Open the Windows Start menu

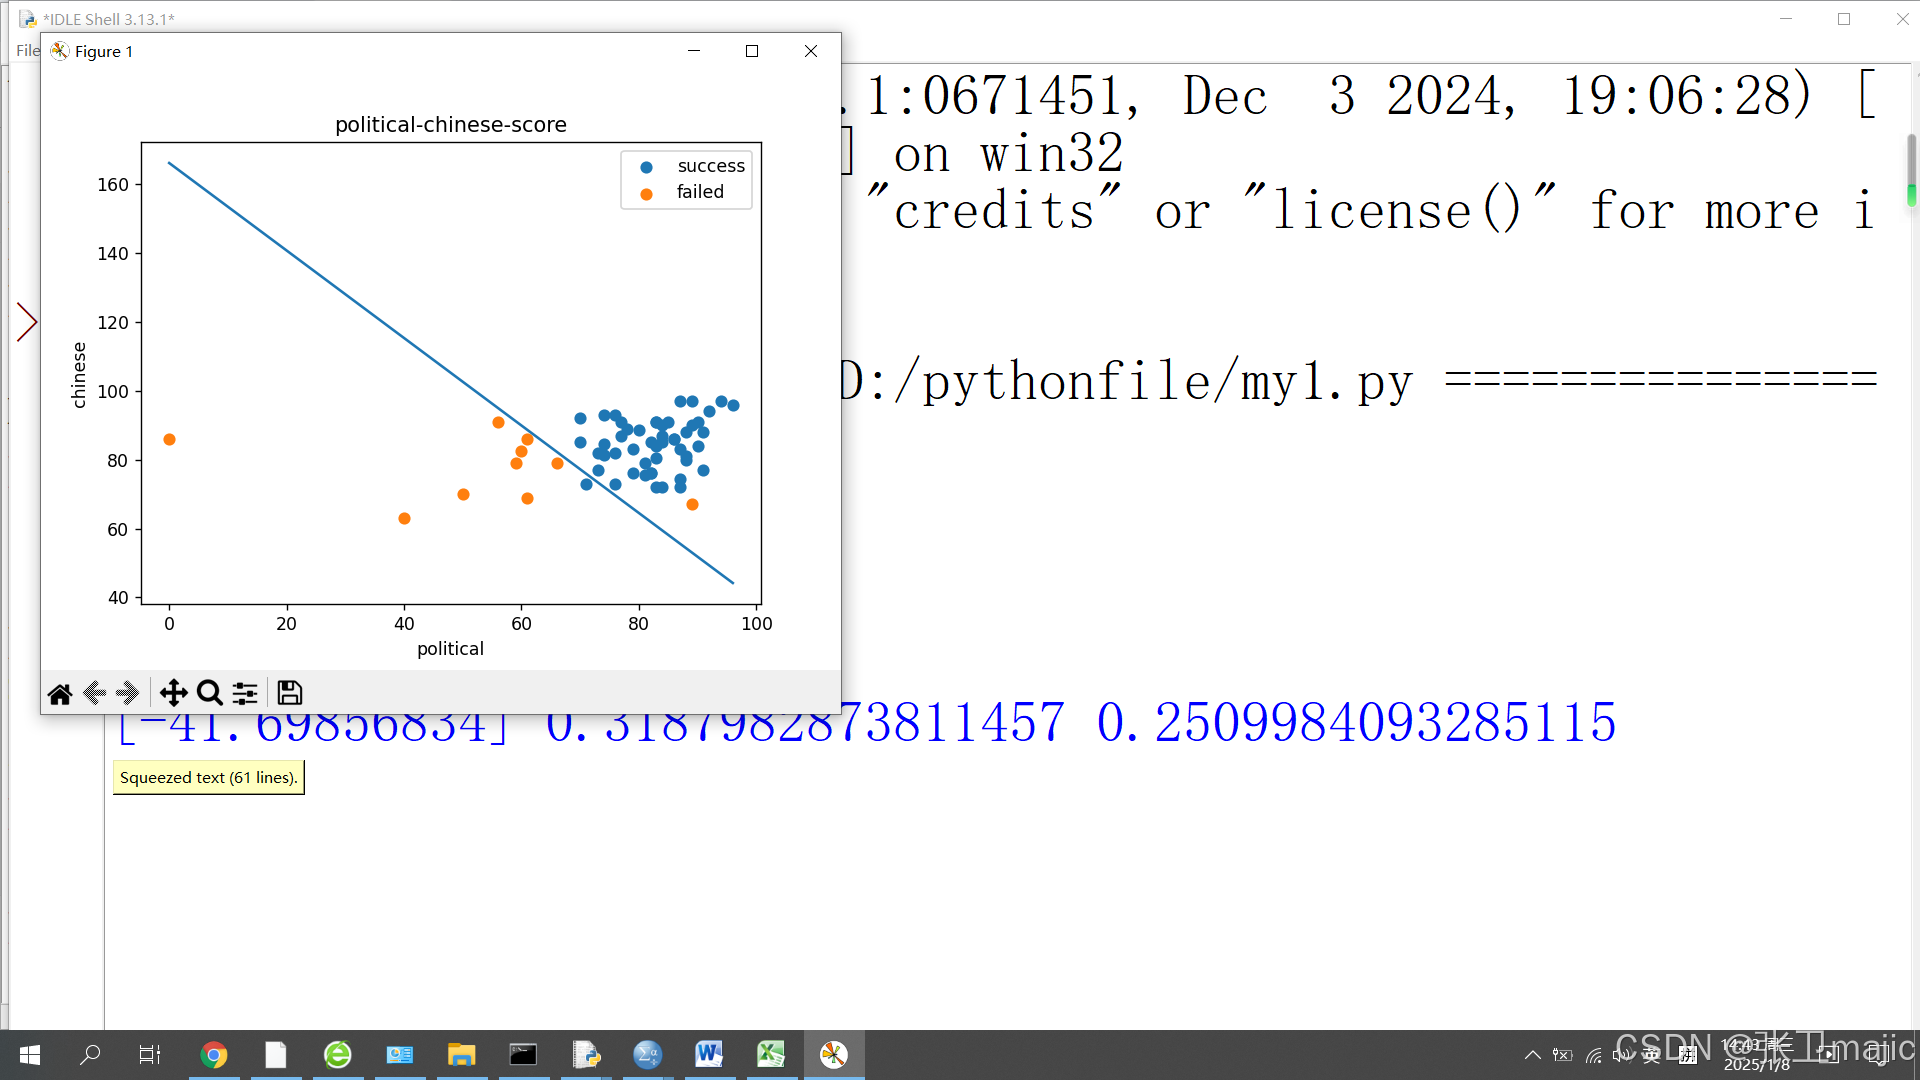tap(29, 1054)
